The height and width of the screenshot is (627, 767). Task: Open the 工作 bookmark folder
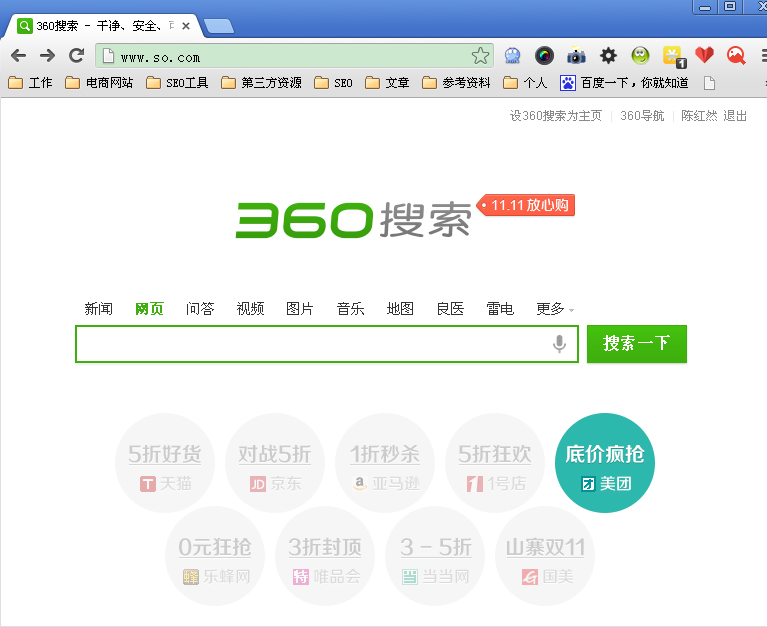pos(30,83)
